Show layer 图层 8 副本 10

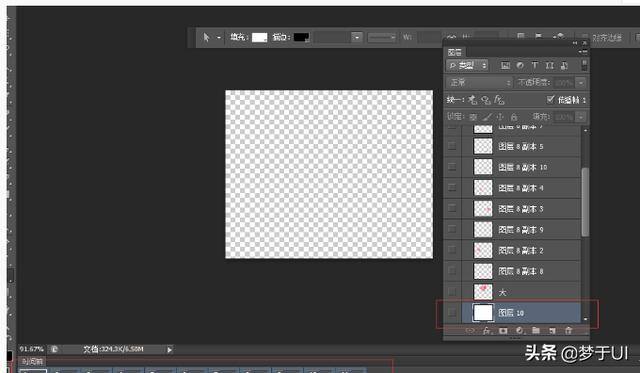pyautogui.click(x=452, y=167)
